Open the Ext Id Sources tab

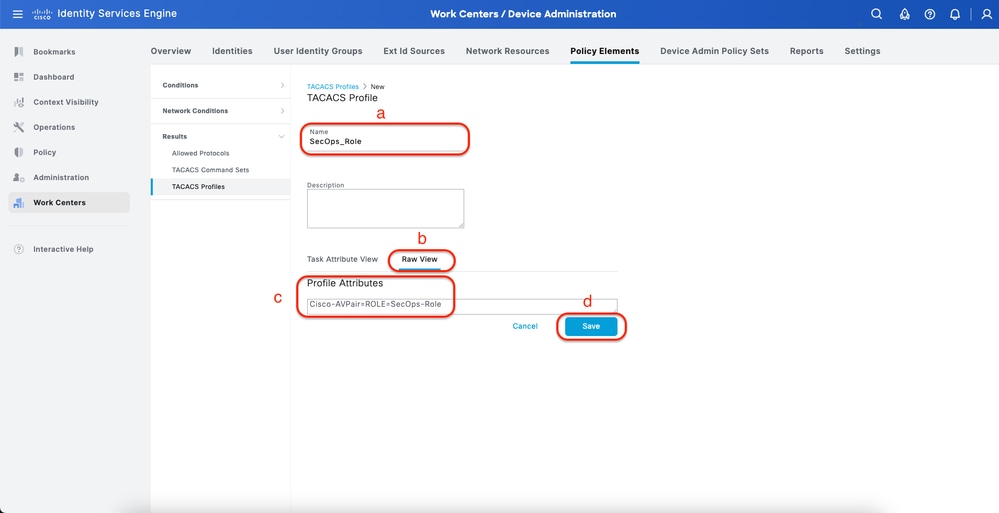tap(414, 51)
